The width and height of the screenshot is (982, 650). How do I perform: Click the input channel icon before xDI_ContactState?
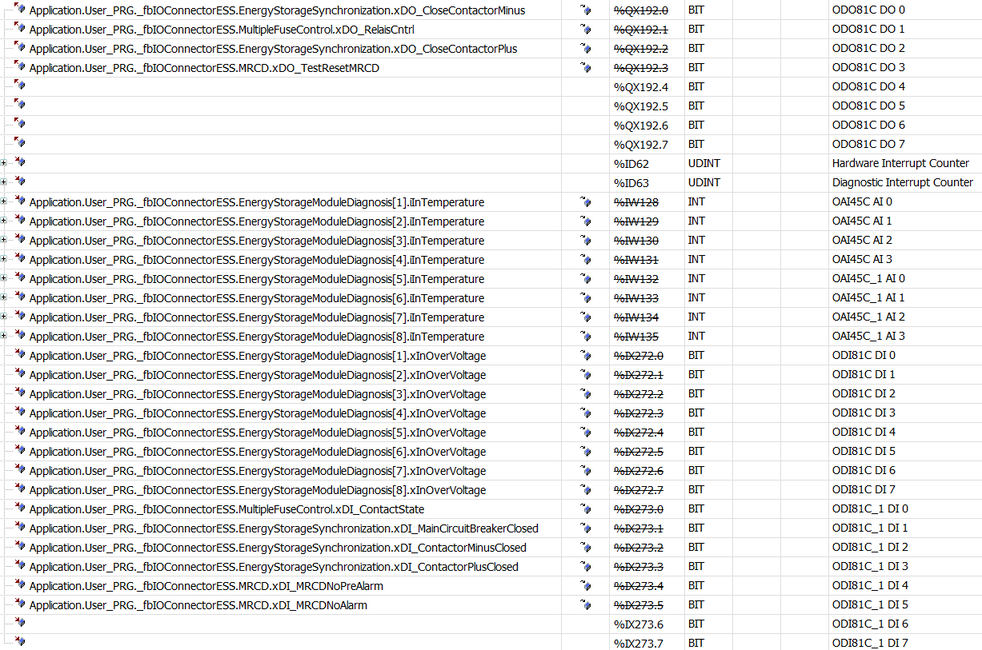point(20,509)
